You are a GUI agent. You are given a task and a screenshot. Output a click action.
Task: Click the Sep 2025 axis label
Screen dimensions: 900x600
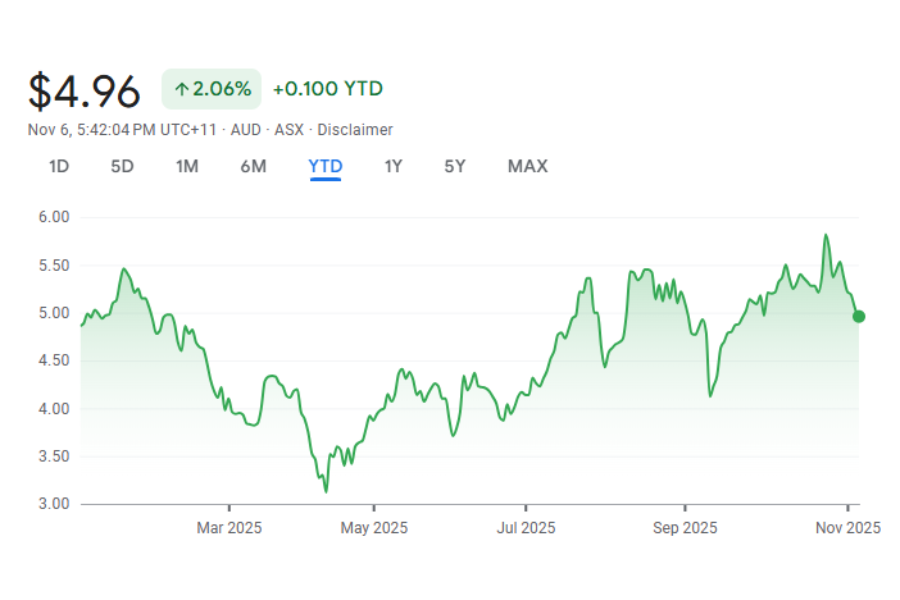click(685, 527)
